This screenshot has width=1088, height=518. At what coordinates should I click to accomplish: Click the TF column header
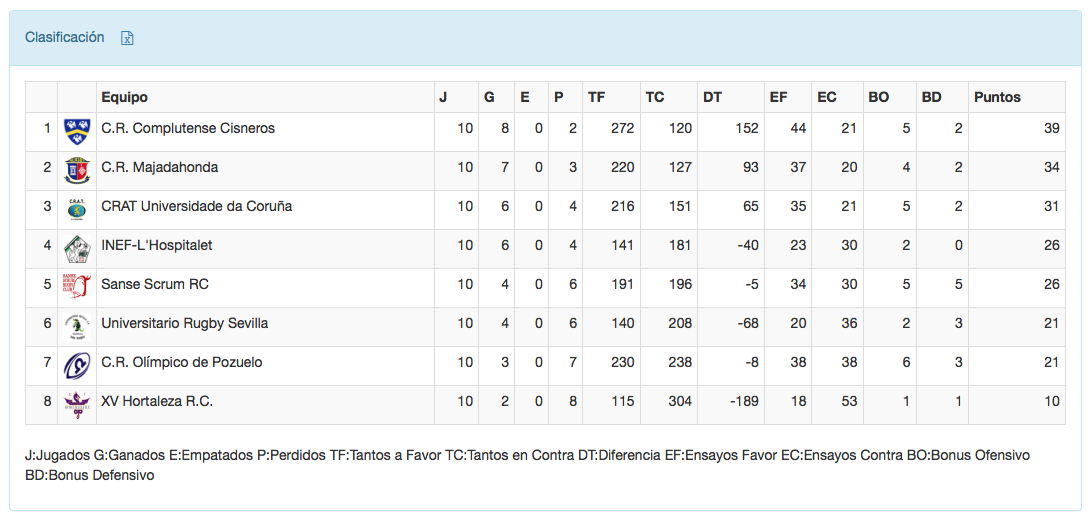pos(597,97)
